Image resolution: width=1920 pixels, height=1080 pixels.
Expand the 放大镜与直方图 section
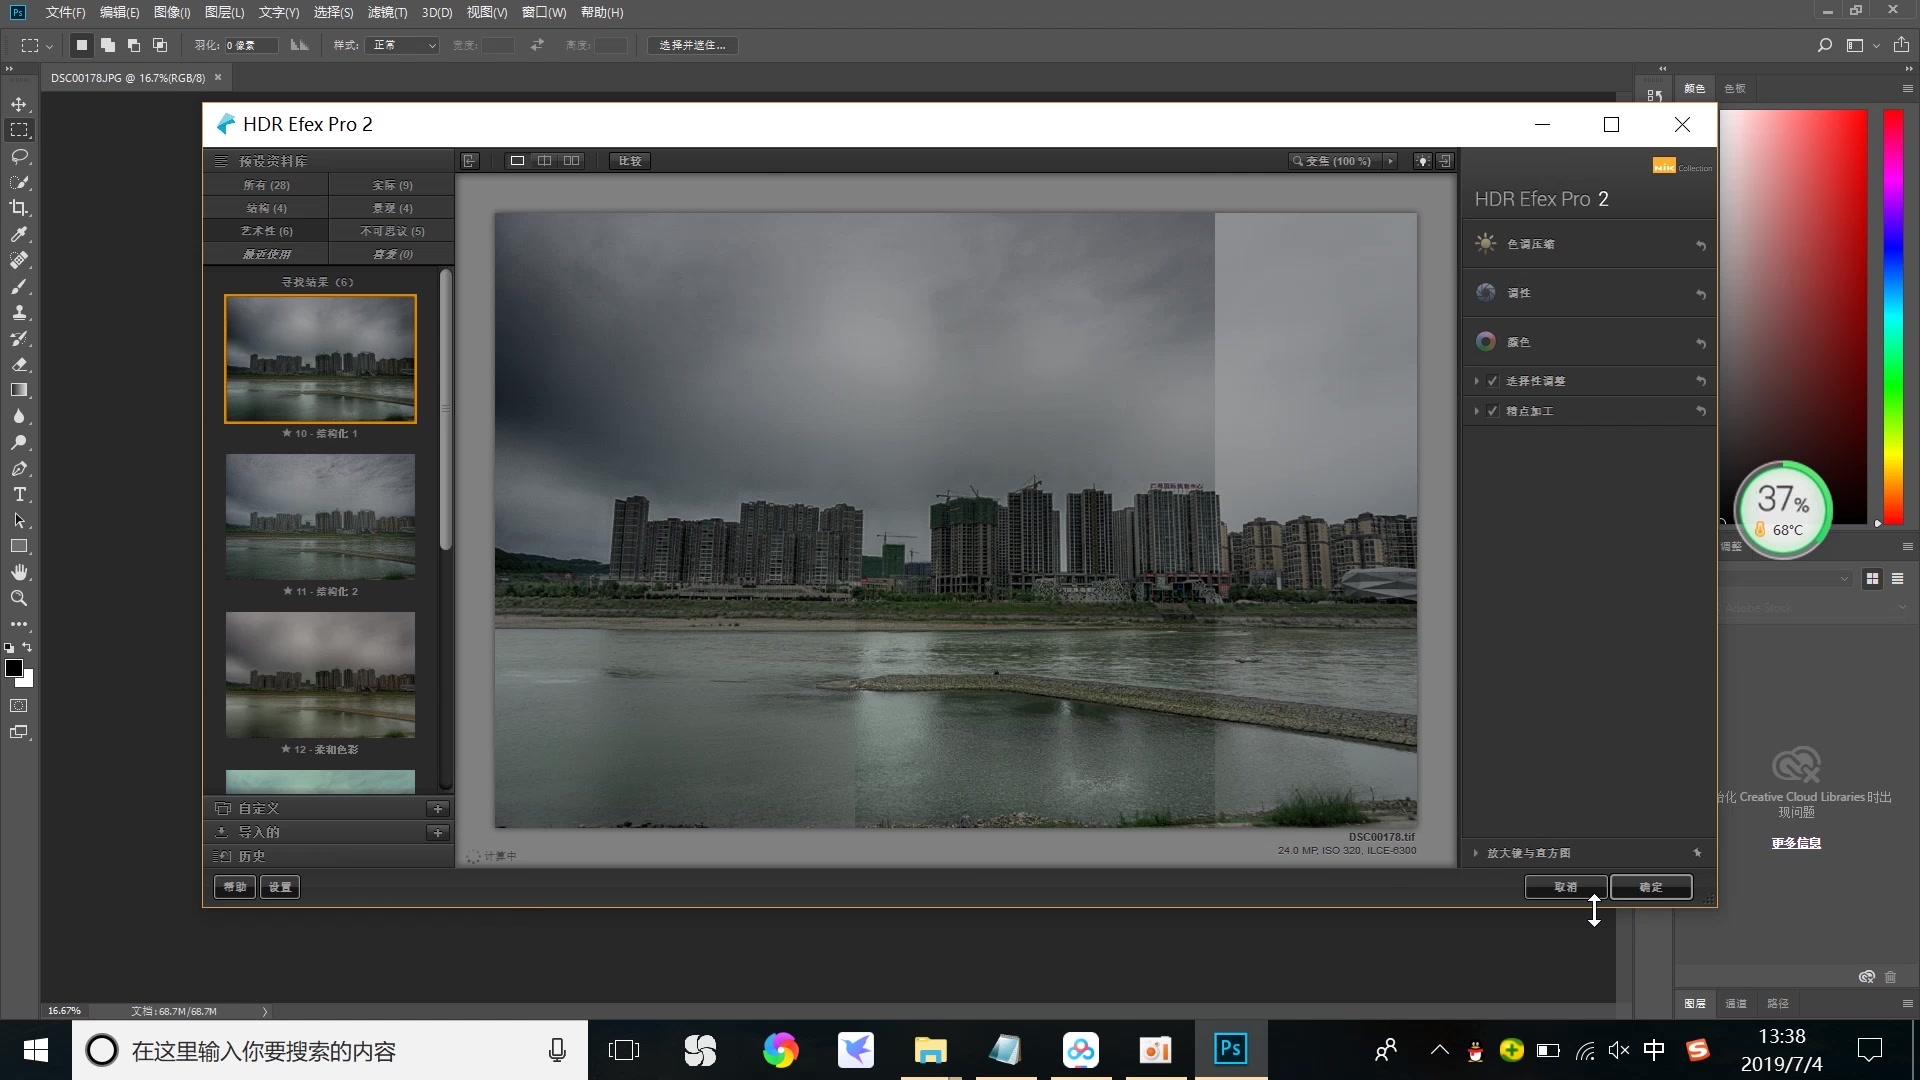(x=1476, y=853)
